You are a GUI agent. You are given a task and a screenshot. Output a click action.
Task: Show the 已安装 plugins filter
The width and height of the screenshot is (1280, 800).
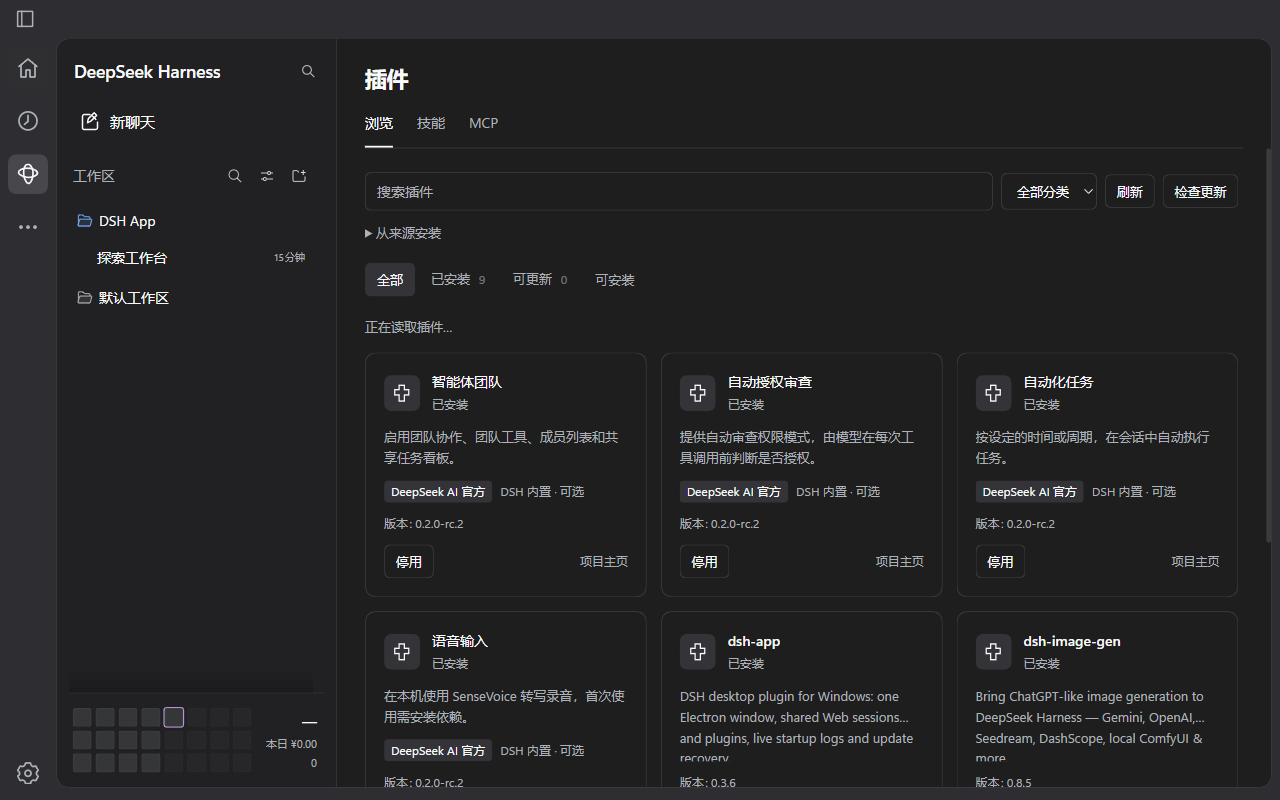click(458, 280)
